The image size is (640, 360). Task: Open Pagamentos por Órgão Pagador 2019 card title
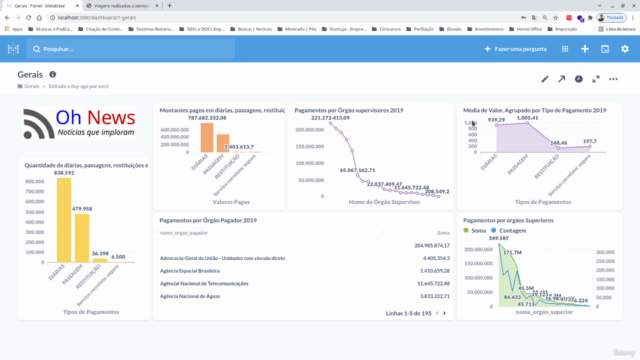point(208,220)
